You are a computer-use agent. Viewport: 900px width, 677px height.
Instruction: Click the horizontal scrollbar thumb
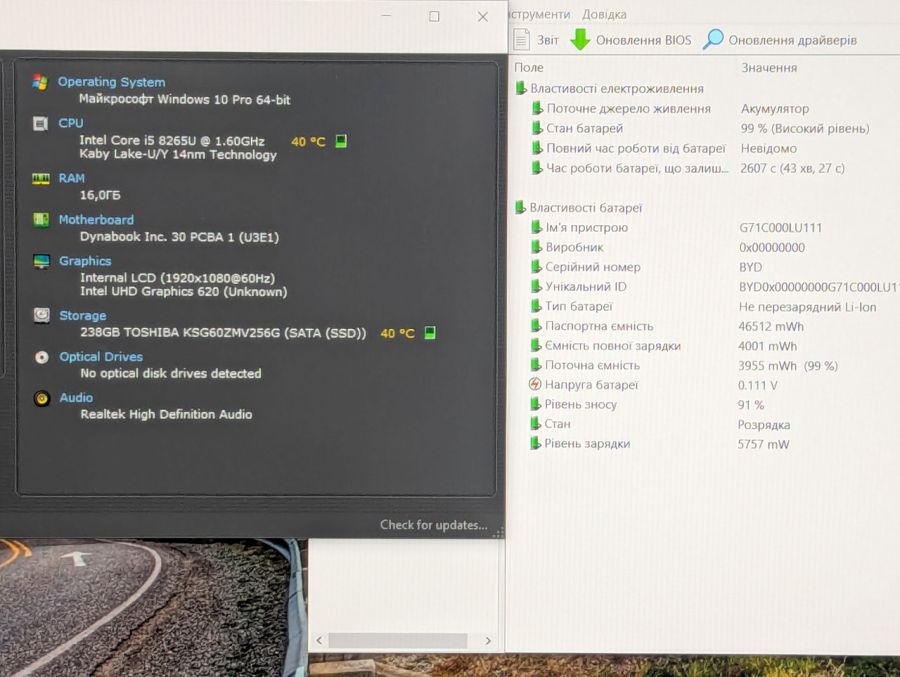tap(398, 641)
